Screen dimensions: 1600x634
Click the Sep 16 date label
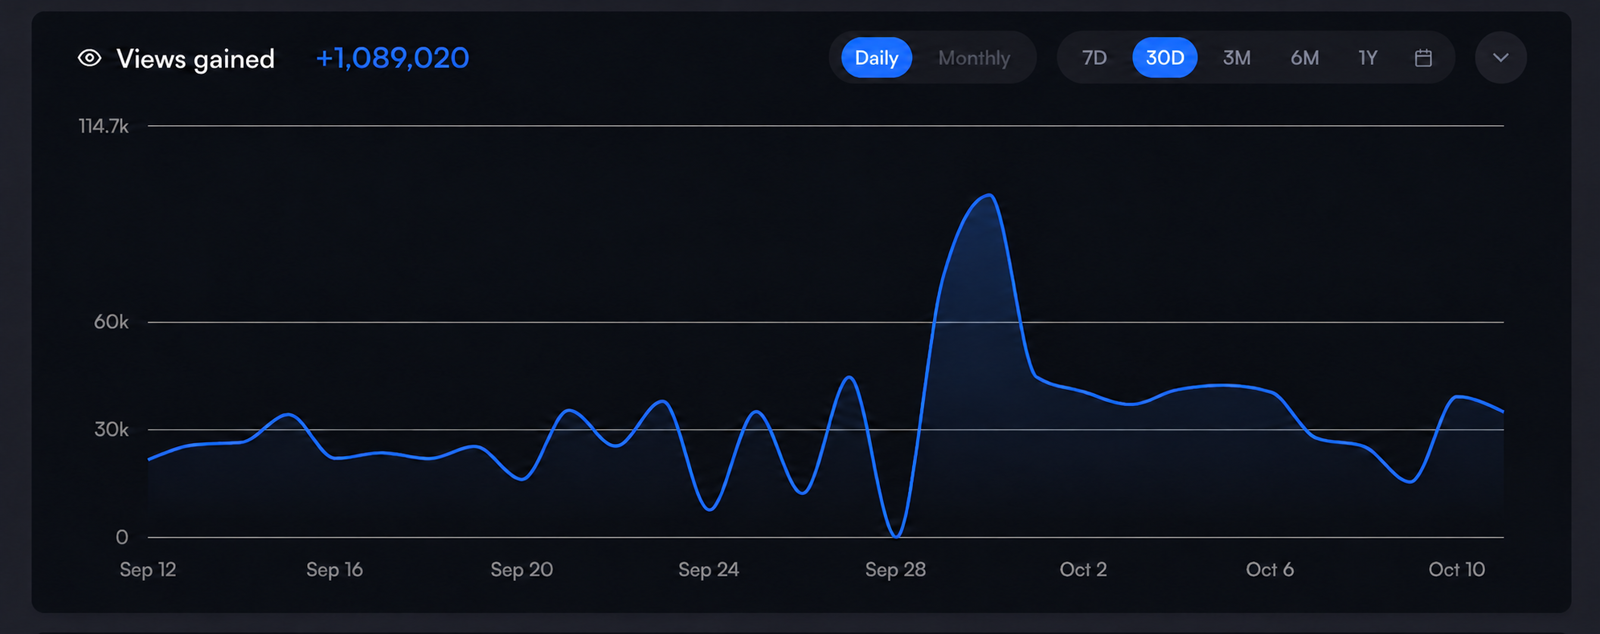[x=334, y=569]
